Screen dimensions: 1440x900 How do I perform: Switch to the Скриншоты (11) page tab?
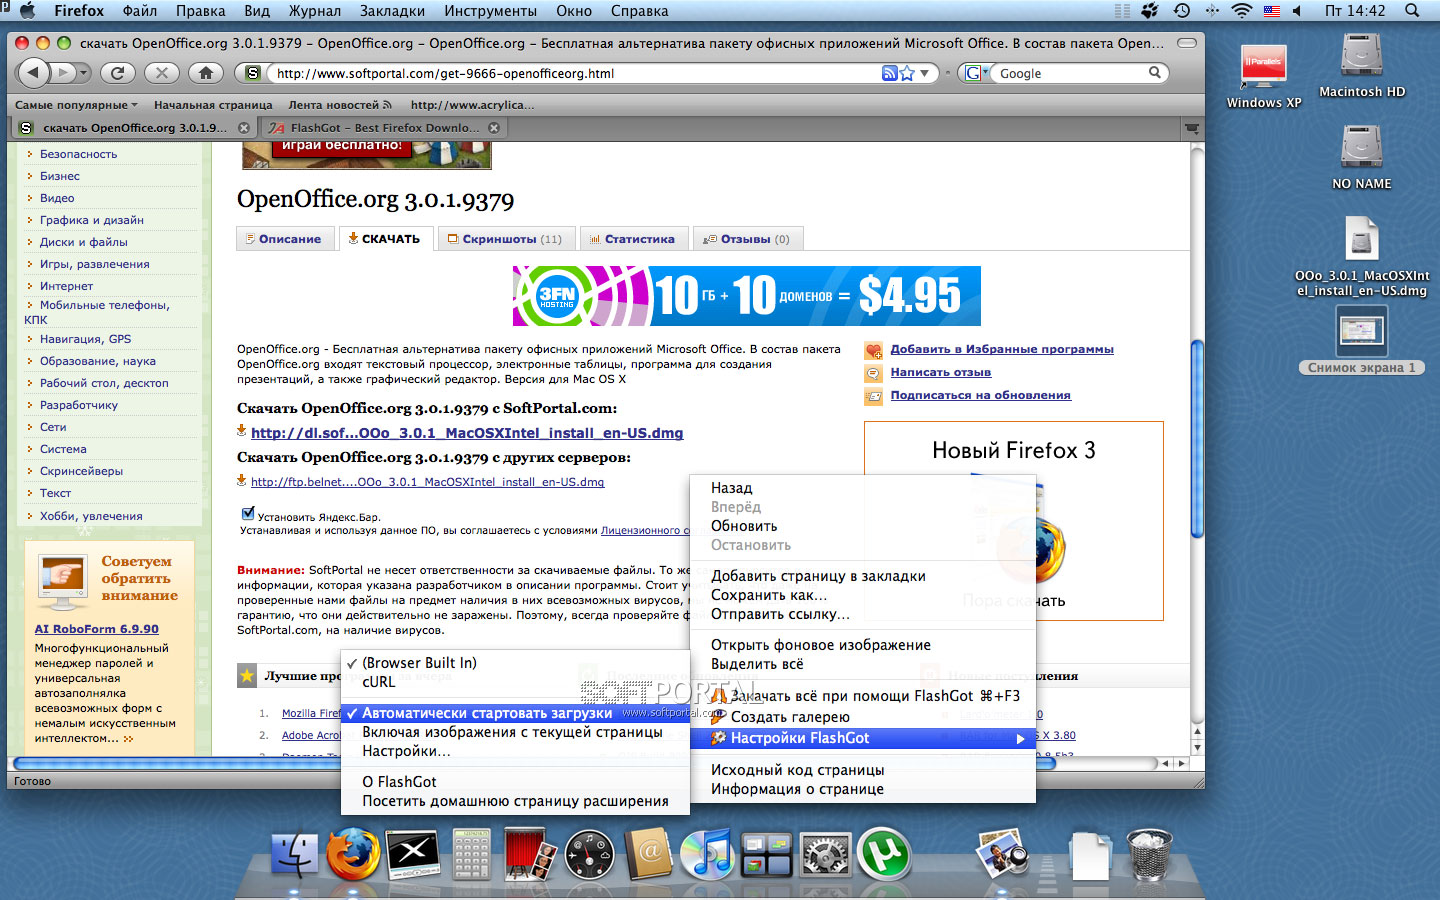(505, 239)
